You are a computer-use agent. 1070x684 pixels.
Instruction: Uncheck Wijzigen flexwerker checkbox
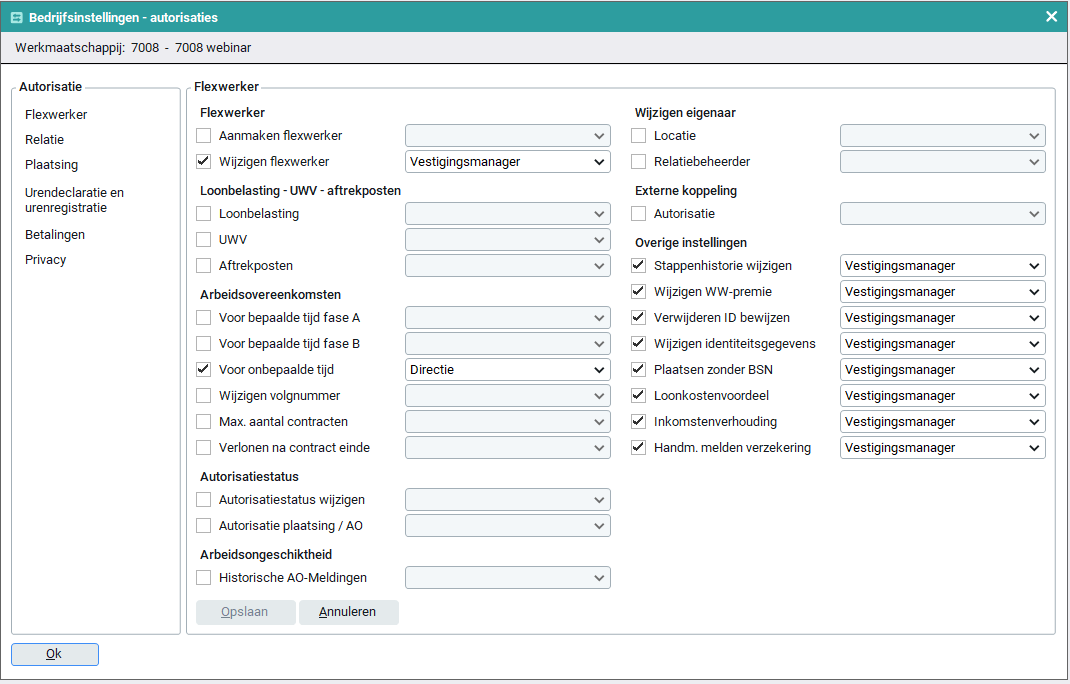pos(204,162)
